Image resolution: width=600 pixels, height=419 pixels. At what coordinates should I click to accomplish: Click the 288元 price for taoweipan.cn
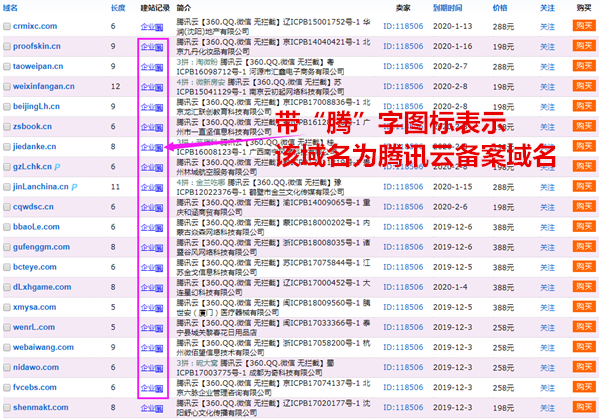(503, 67)
